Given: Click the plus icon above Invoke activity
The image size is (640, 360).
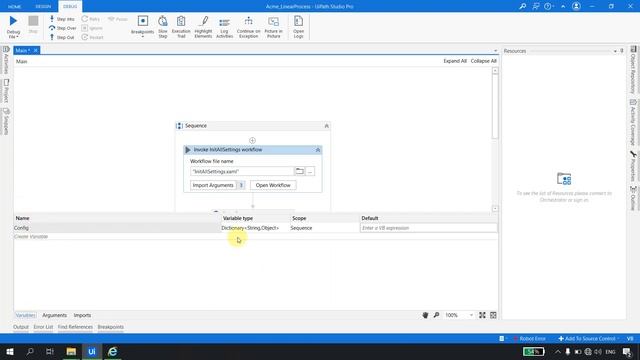Looking at the screenshot, I should point(252,140).
